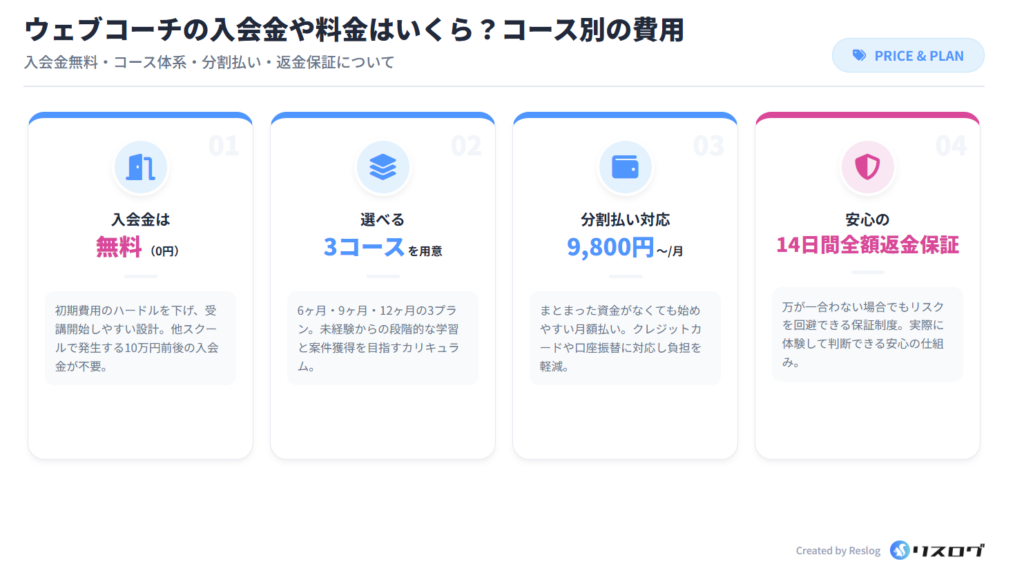This screenshot has height=566, width=1024.
Task: Click the 14日間全額返金保証 heading
Action: [x=867, y=244]
